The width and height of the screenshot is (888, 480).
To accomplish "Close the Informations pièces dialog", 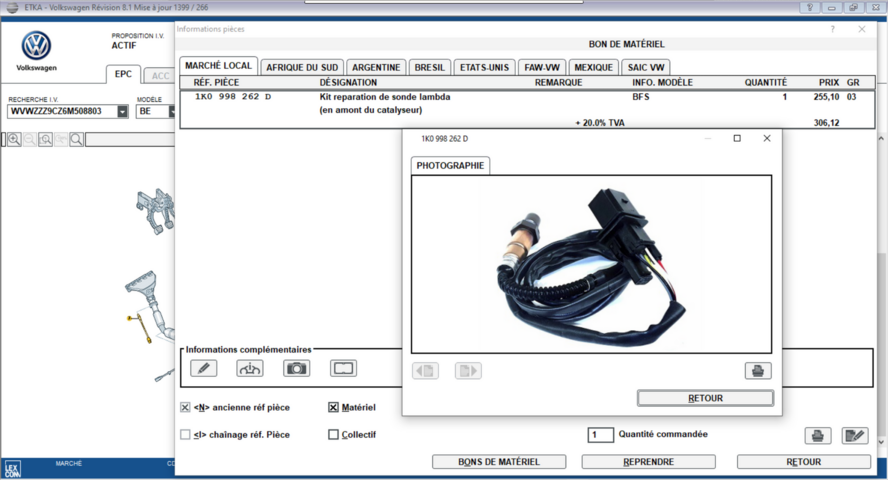I will click(x=862, y=29).
